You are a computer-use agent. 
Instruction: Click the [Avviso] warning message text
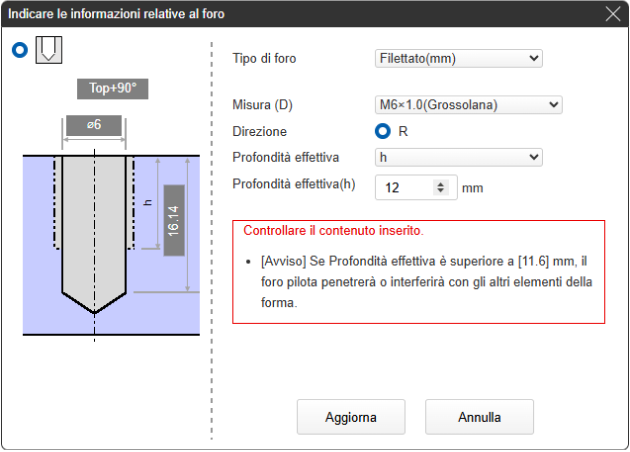coord(418,280)
